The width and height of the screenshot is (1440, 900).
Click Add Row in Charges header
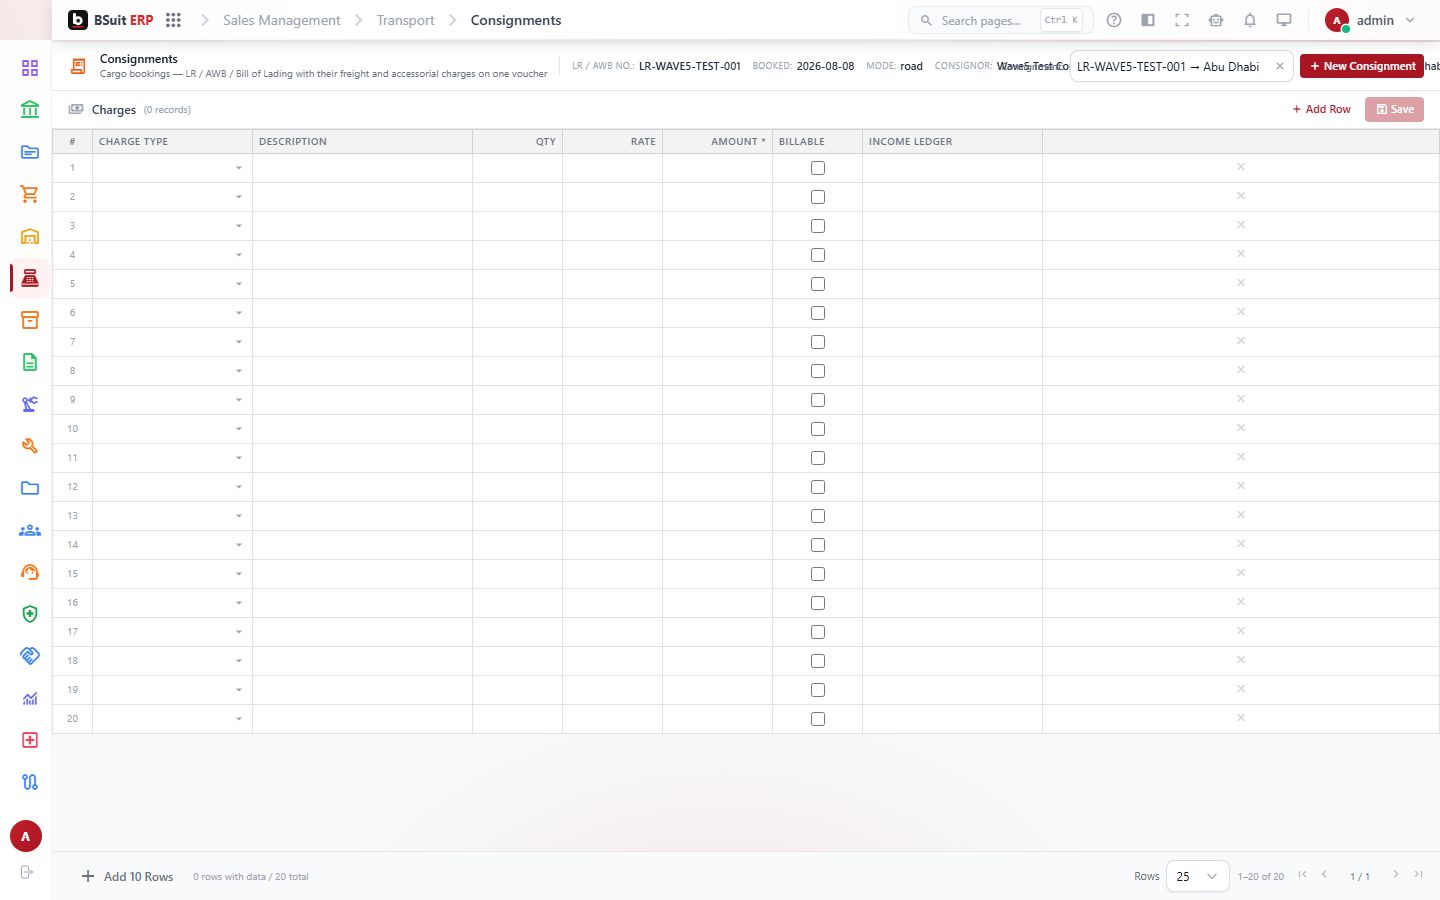tap(1321, 109)
